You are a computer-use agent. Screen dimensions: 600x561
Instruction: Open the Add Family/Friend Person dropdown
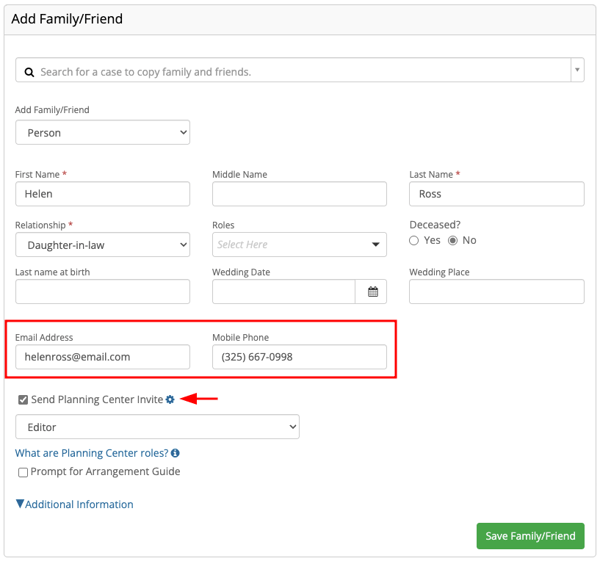click(x=102, y=132)
